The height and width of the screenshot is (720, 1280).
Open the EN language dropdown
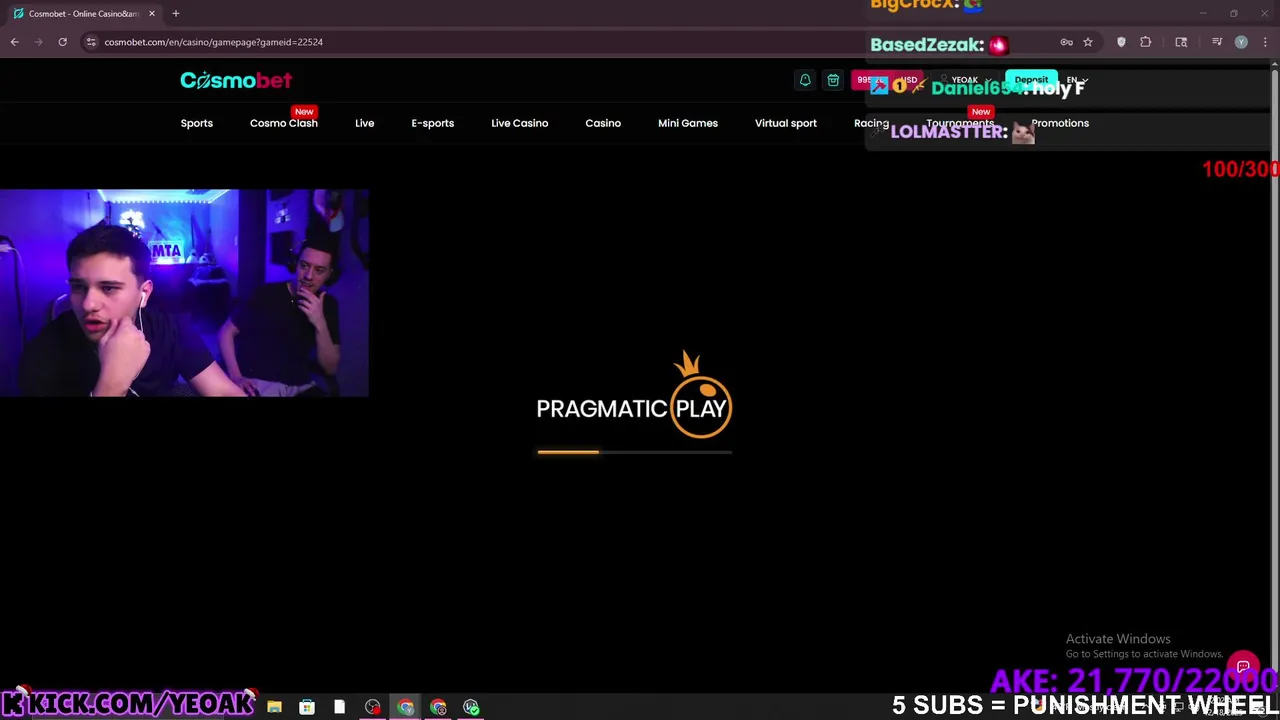[1076, 80]
